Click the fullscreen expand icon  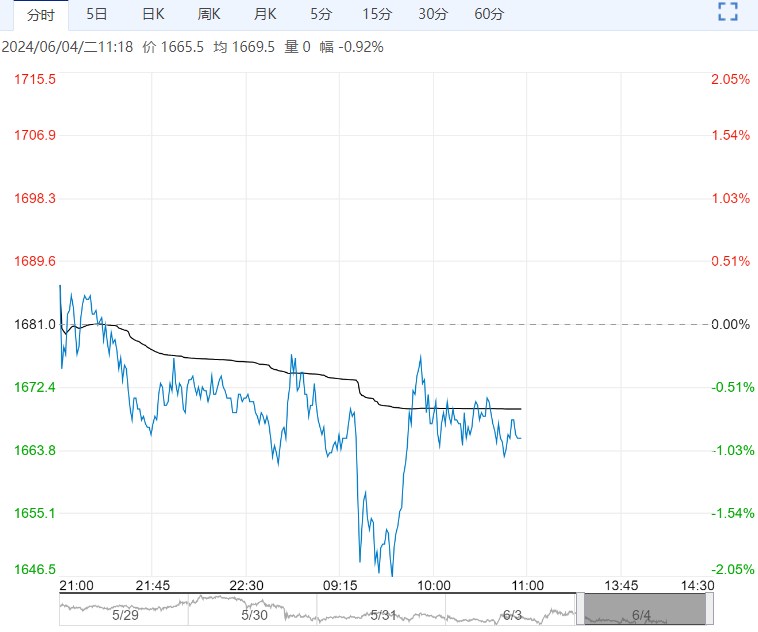728,13
